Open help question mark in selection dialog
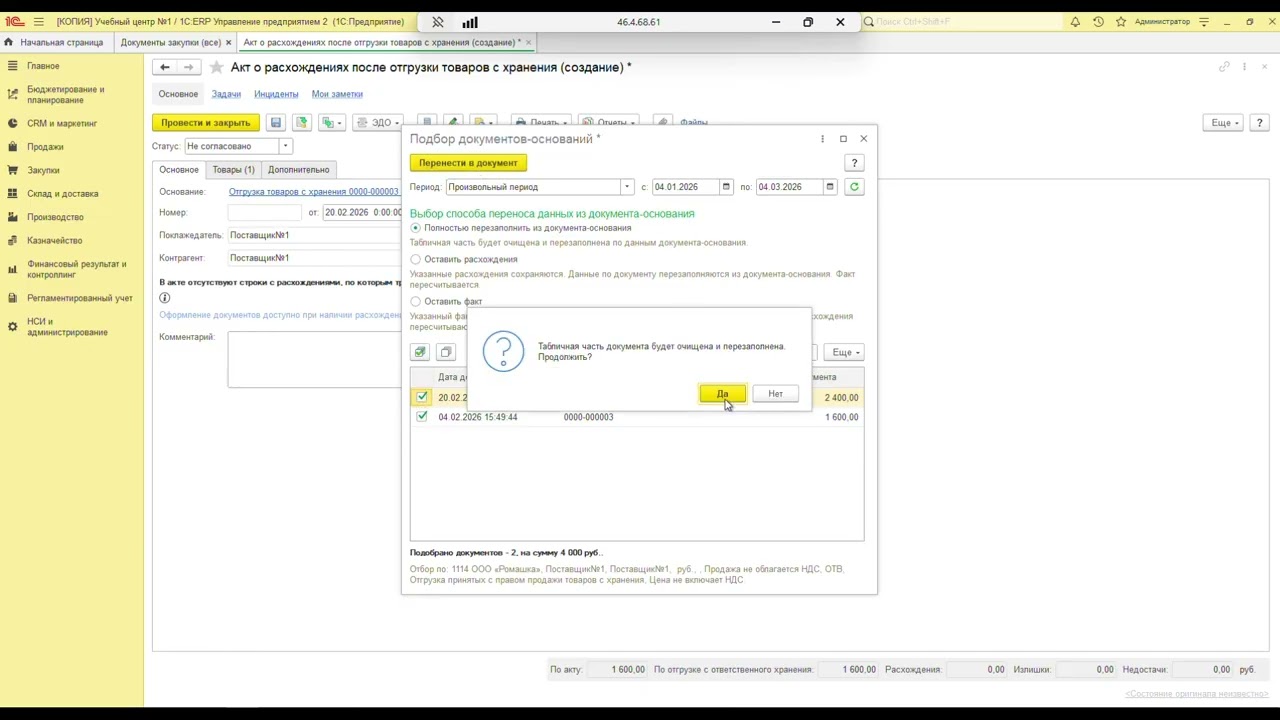The height and width of the screenshot is (720, 1280). (x=854, y=163)
